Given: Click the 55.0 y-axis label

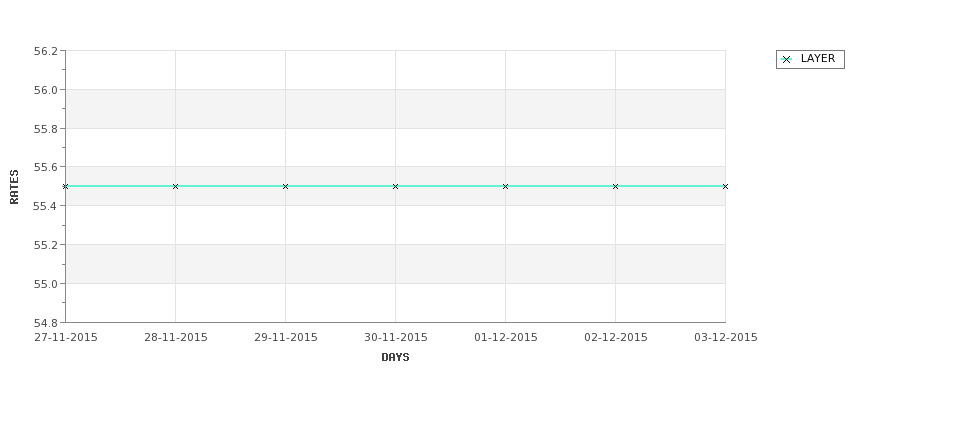Looking at the screenshot, I should [45, 284].
